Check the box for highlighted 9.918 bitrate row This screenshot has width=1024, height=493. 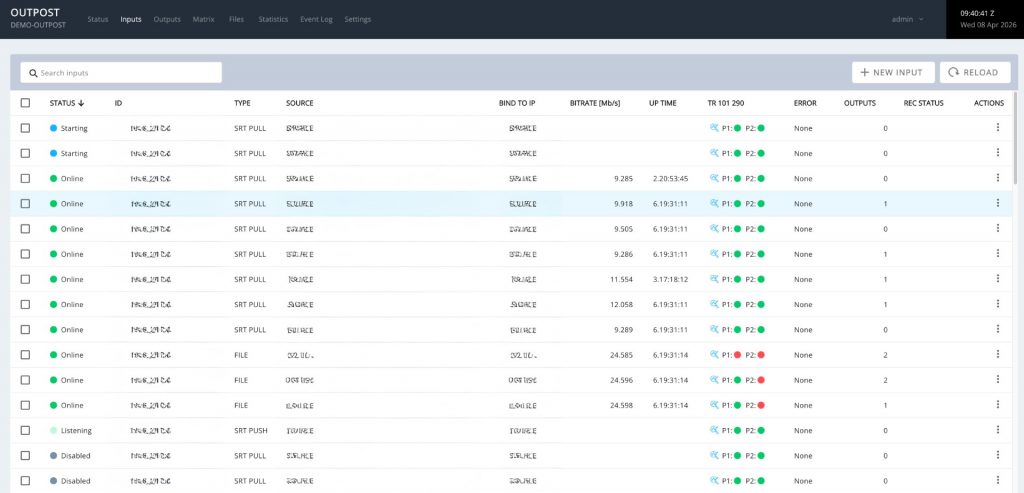pos(26,204)
